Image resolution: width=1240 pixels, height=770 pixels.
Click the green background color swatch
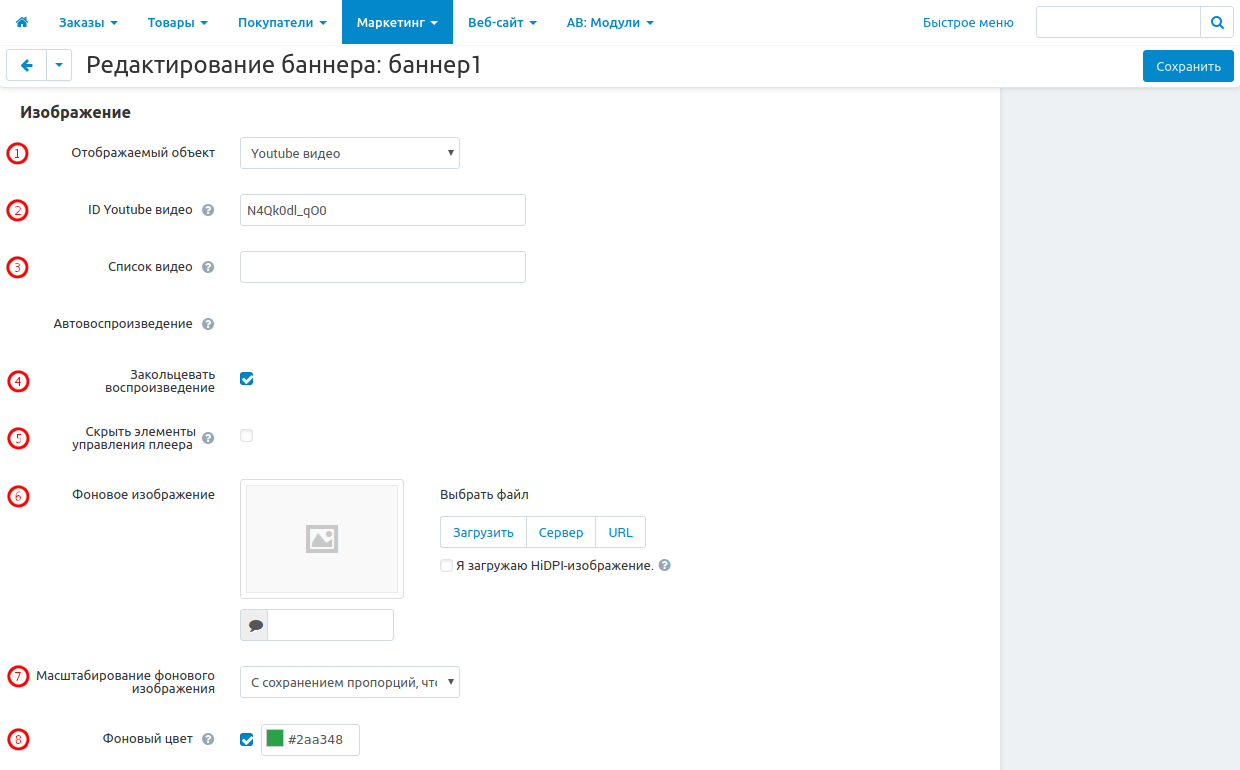(275, 739)
